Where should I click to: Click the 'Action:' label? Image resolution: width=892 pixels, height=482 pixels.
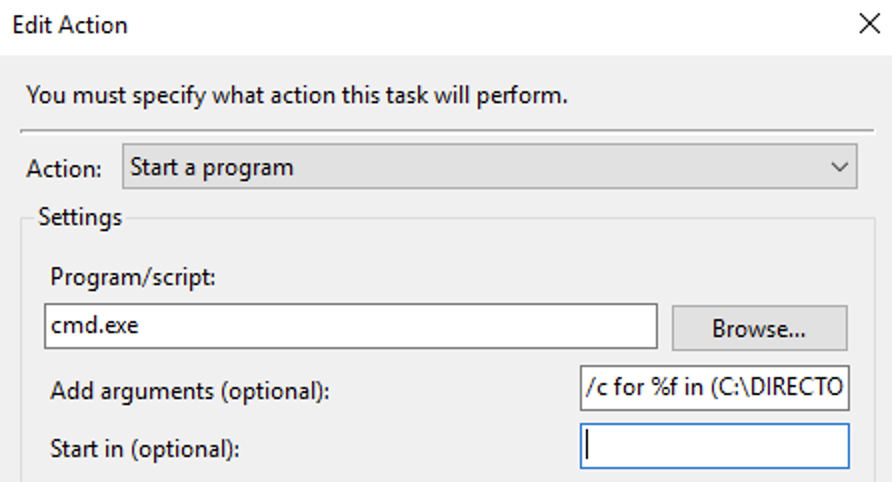pyautogui.click(x=64, y=169)
